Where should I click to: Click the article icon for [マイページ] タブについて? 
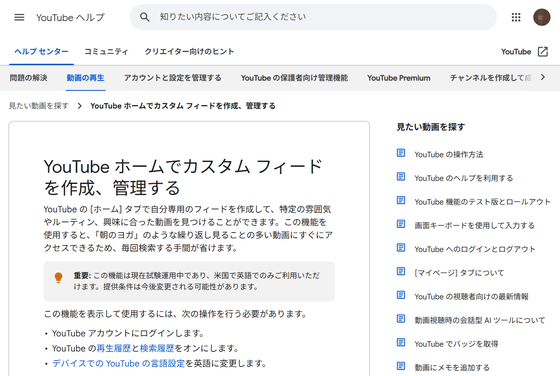[x=401, y=271]
